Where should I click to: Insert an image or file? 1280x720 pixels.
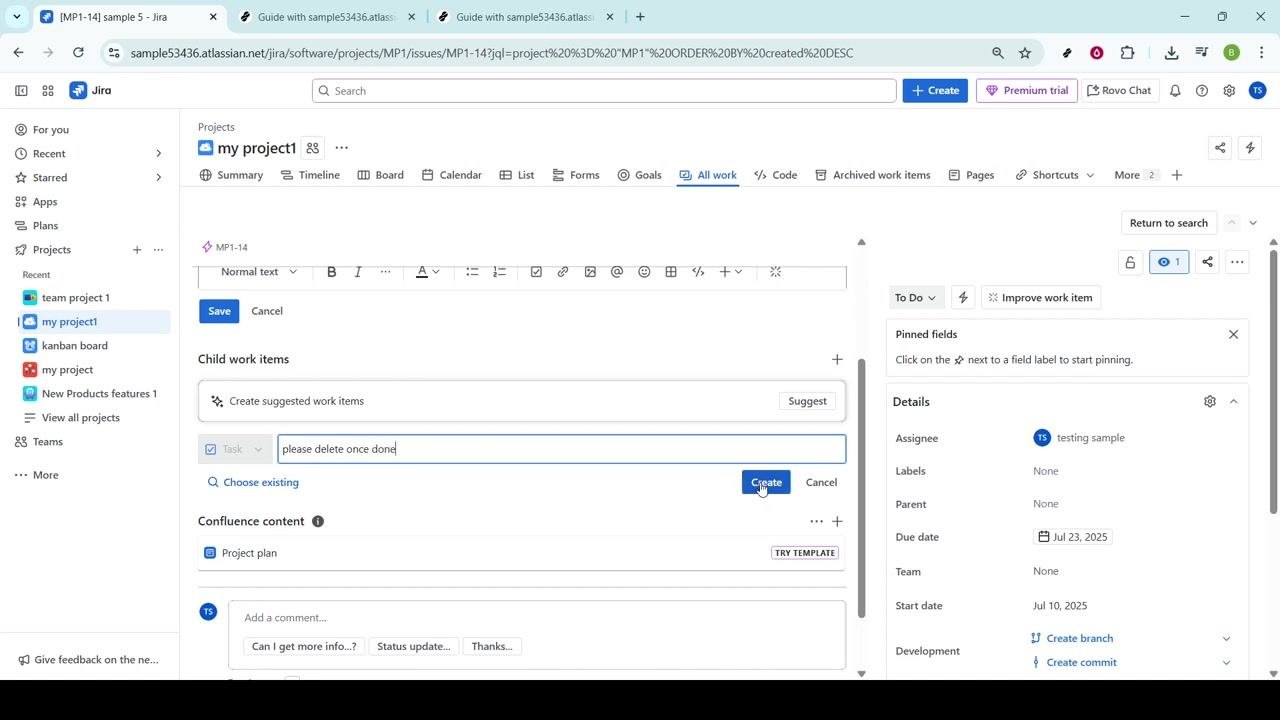click(590, 272)
